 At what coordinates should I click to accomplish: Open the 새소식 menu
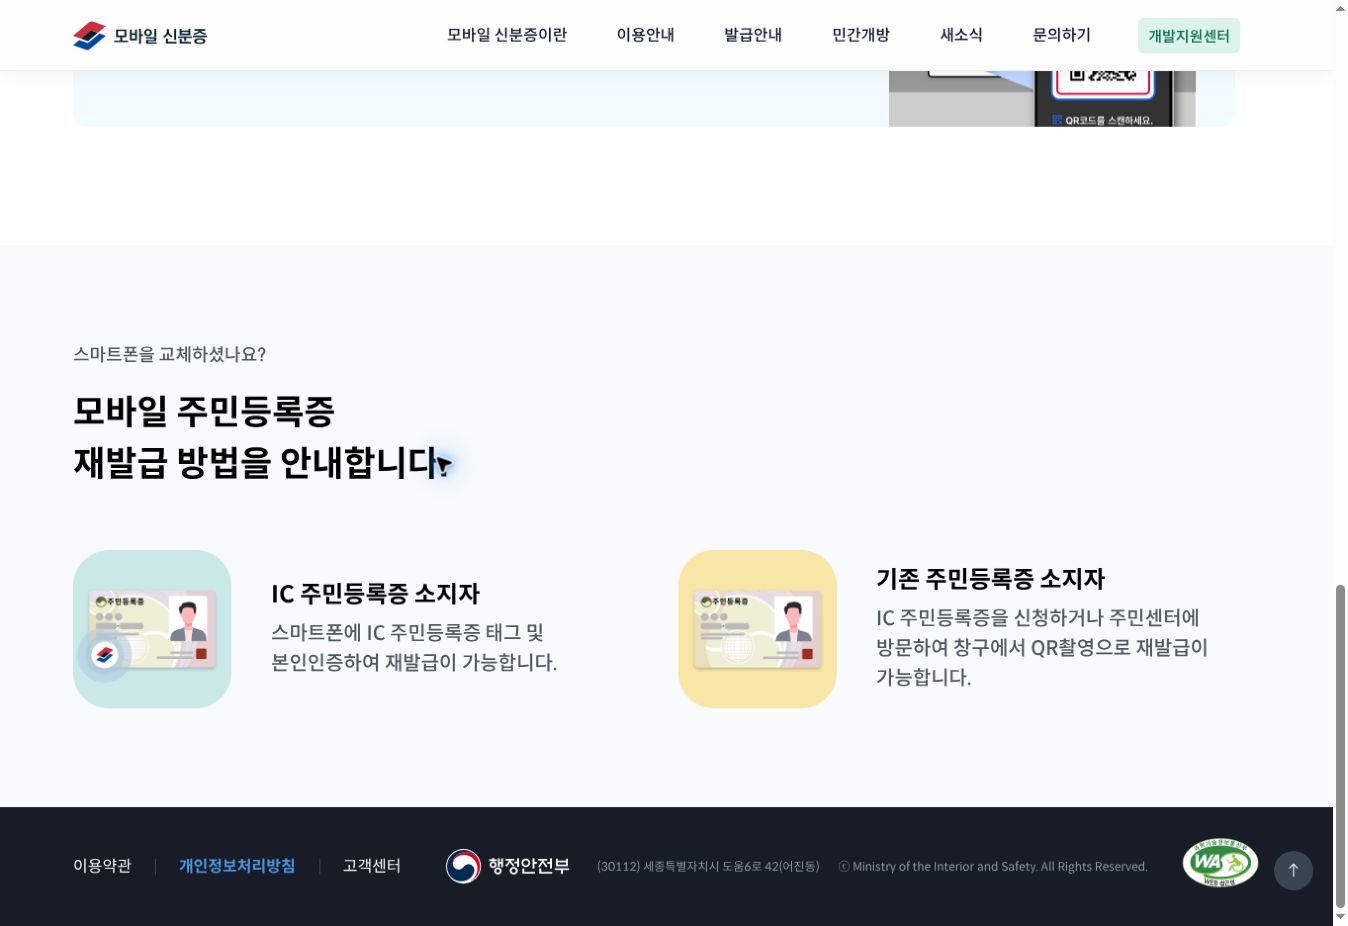961,35
